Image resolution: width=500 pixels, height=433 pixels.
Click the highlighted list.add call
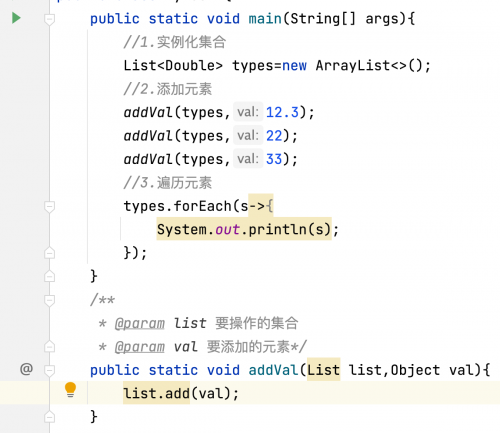(x=156, y=393)
